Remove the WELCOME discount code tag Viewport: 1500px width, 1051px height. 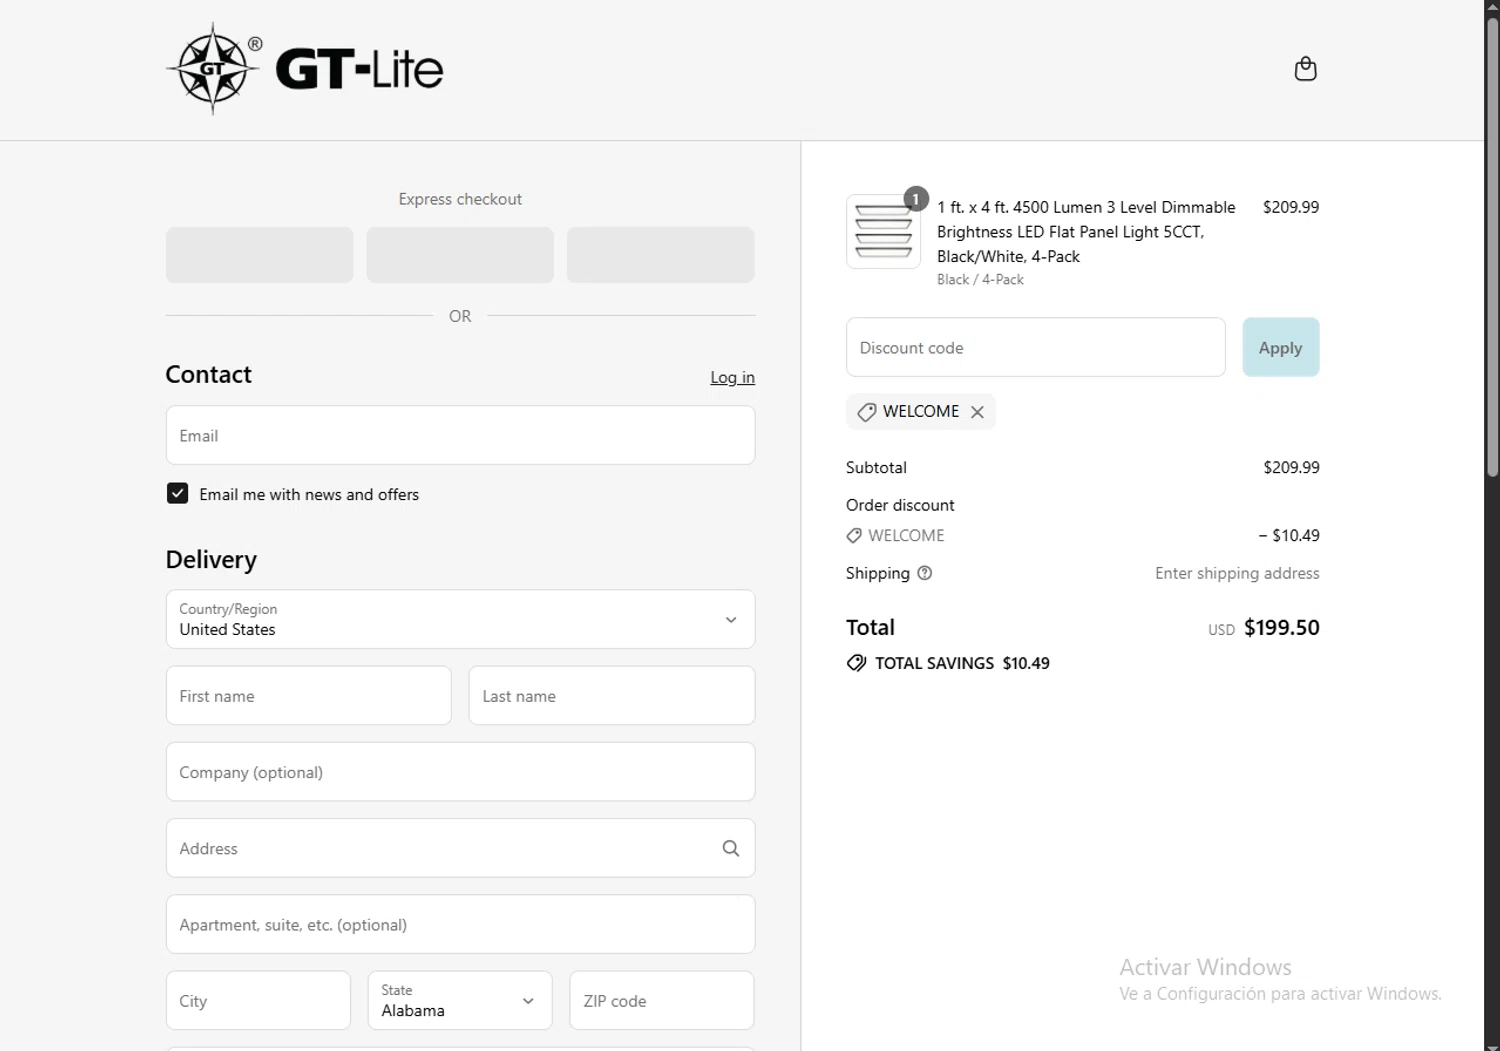[977, 412]
